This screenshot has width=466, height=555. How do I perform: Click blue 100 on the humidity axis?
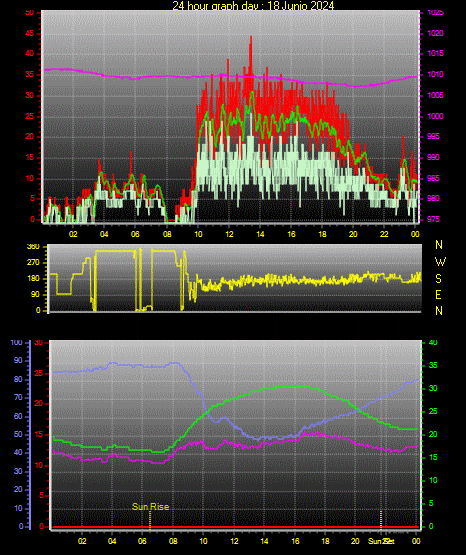pyautogui.click(x=16, y=343)
